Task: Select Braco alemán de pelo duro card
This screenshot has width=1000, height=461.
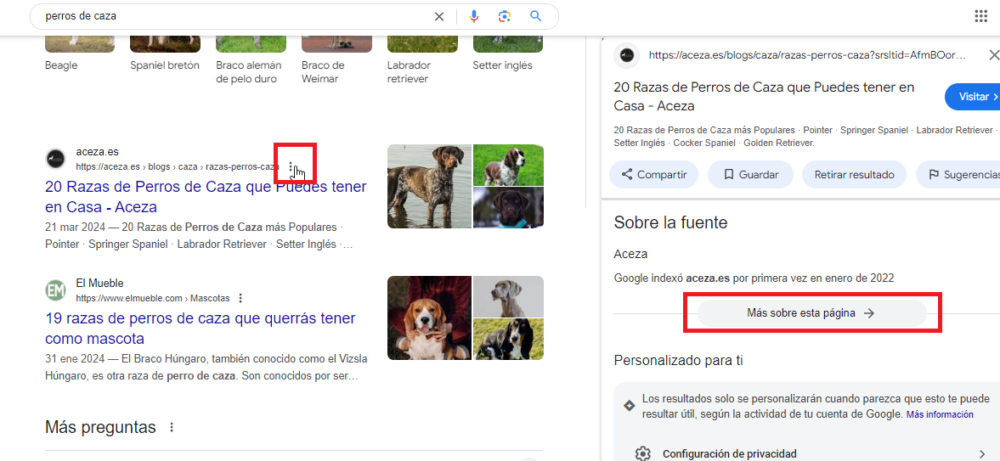Action: pos(251,60)
